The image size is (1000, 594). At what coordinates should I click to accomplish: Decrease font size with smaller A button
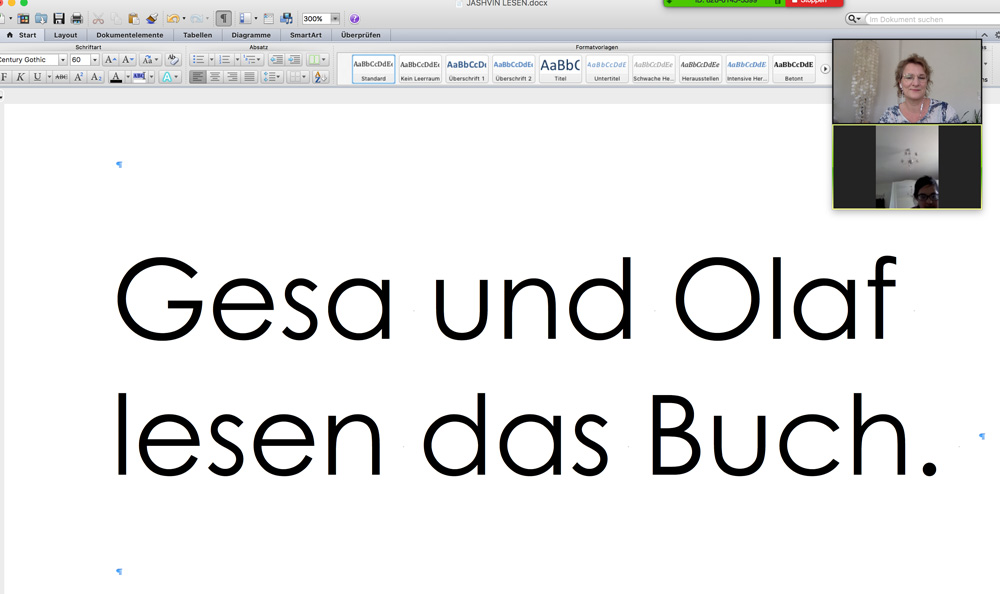pos(128,59)
